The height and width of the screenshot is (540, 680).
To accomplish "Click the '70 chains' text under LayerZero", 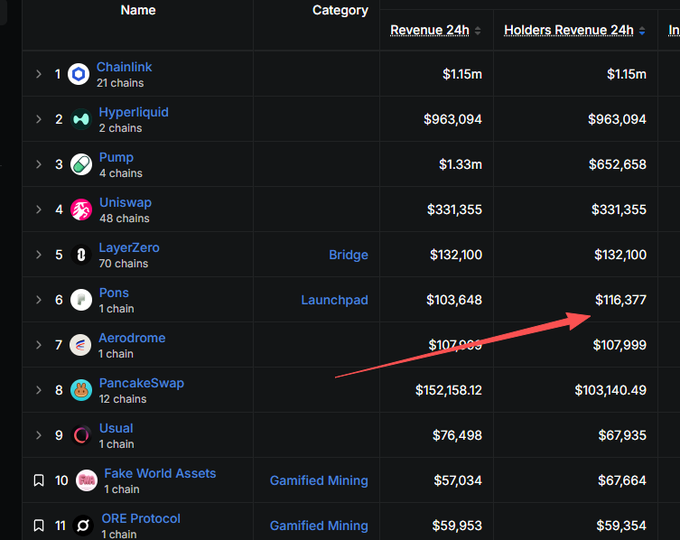I will (123, 263).
